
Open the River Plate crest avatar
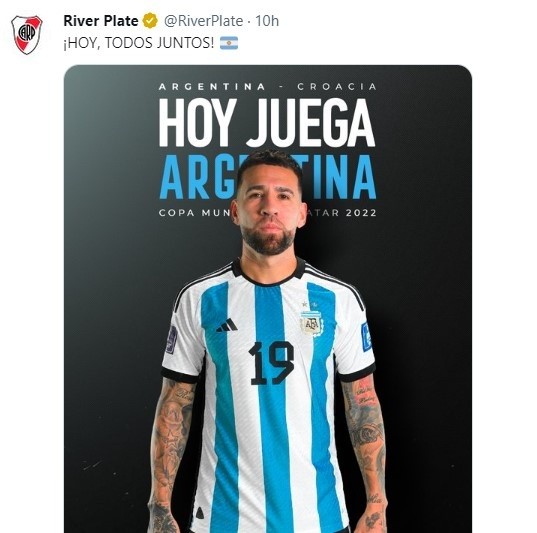(27, 35)
